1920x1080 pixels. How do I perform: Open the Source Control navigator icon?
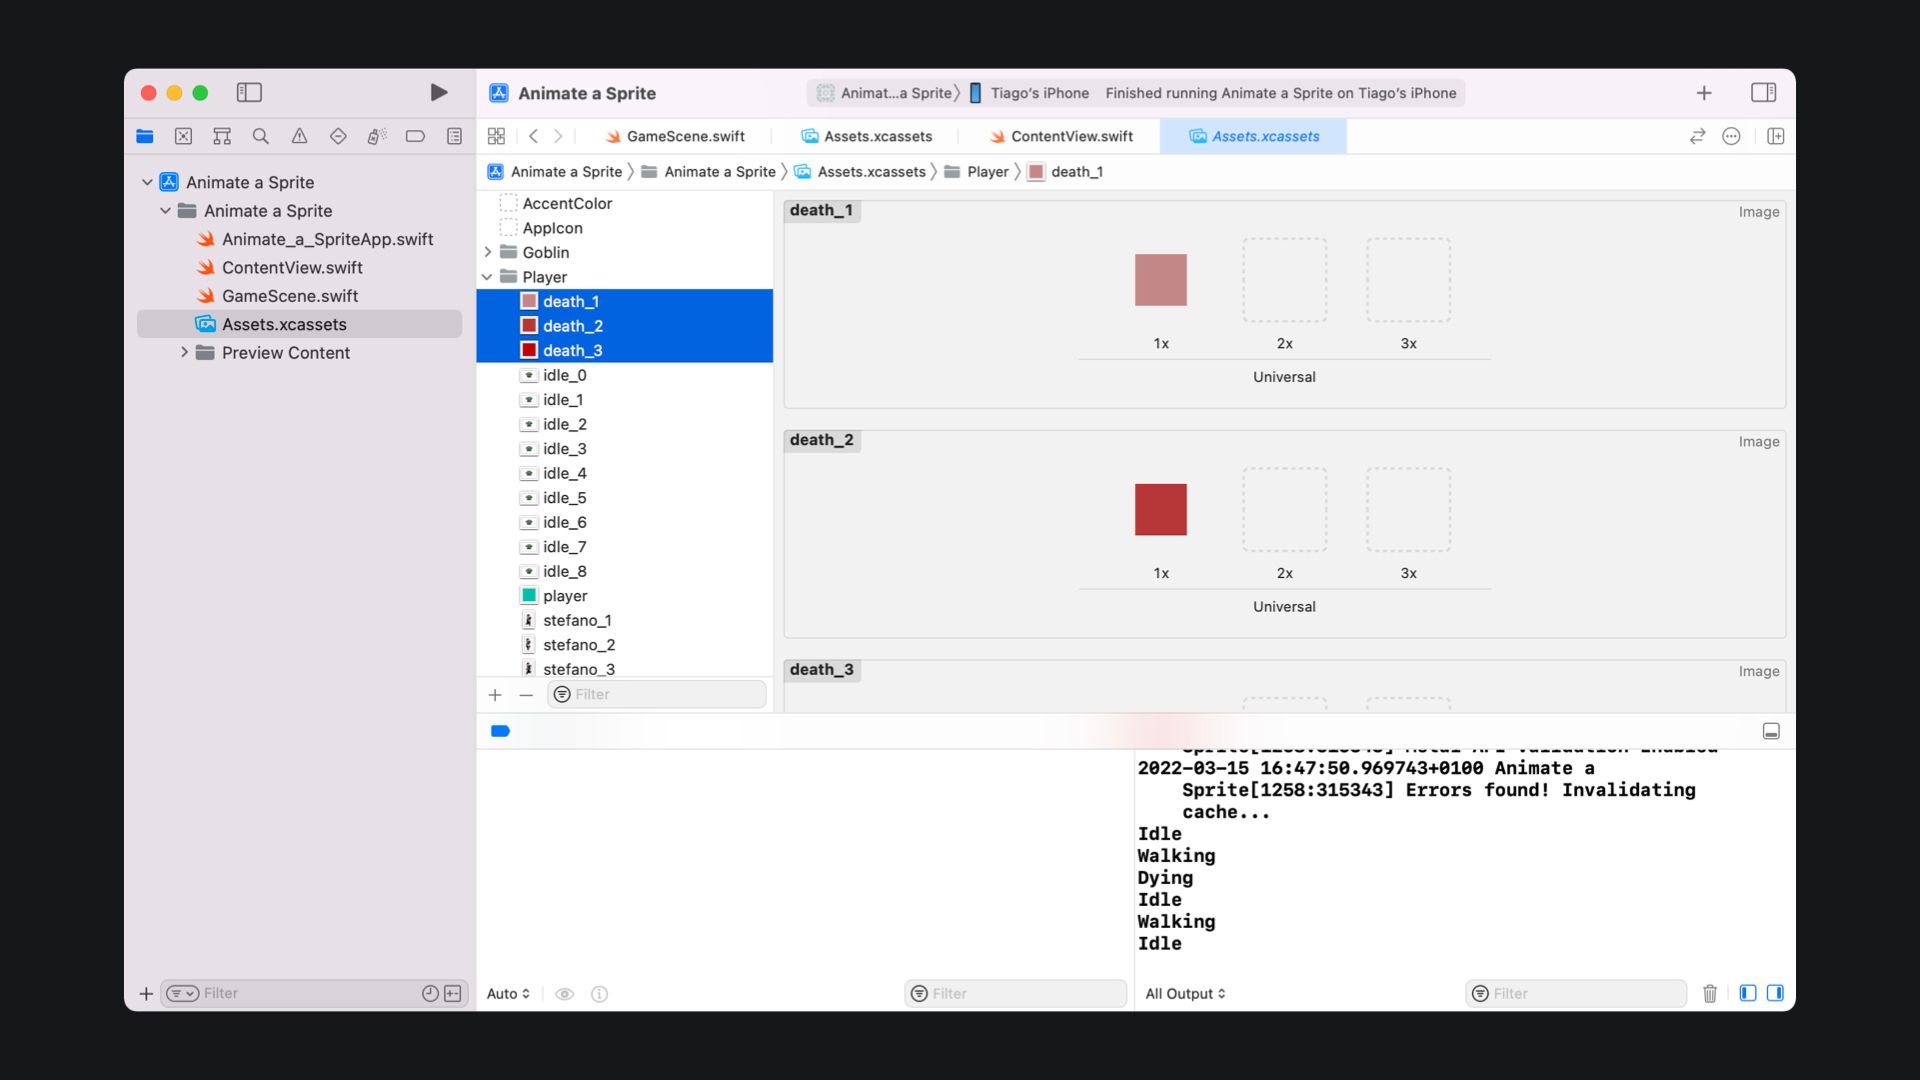click(183, 136)
